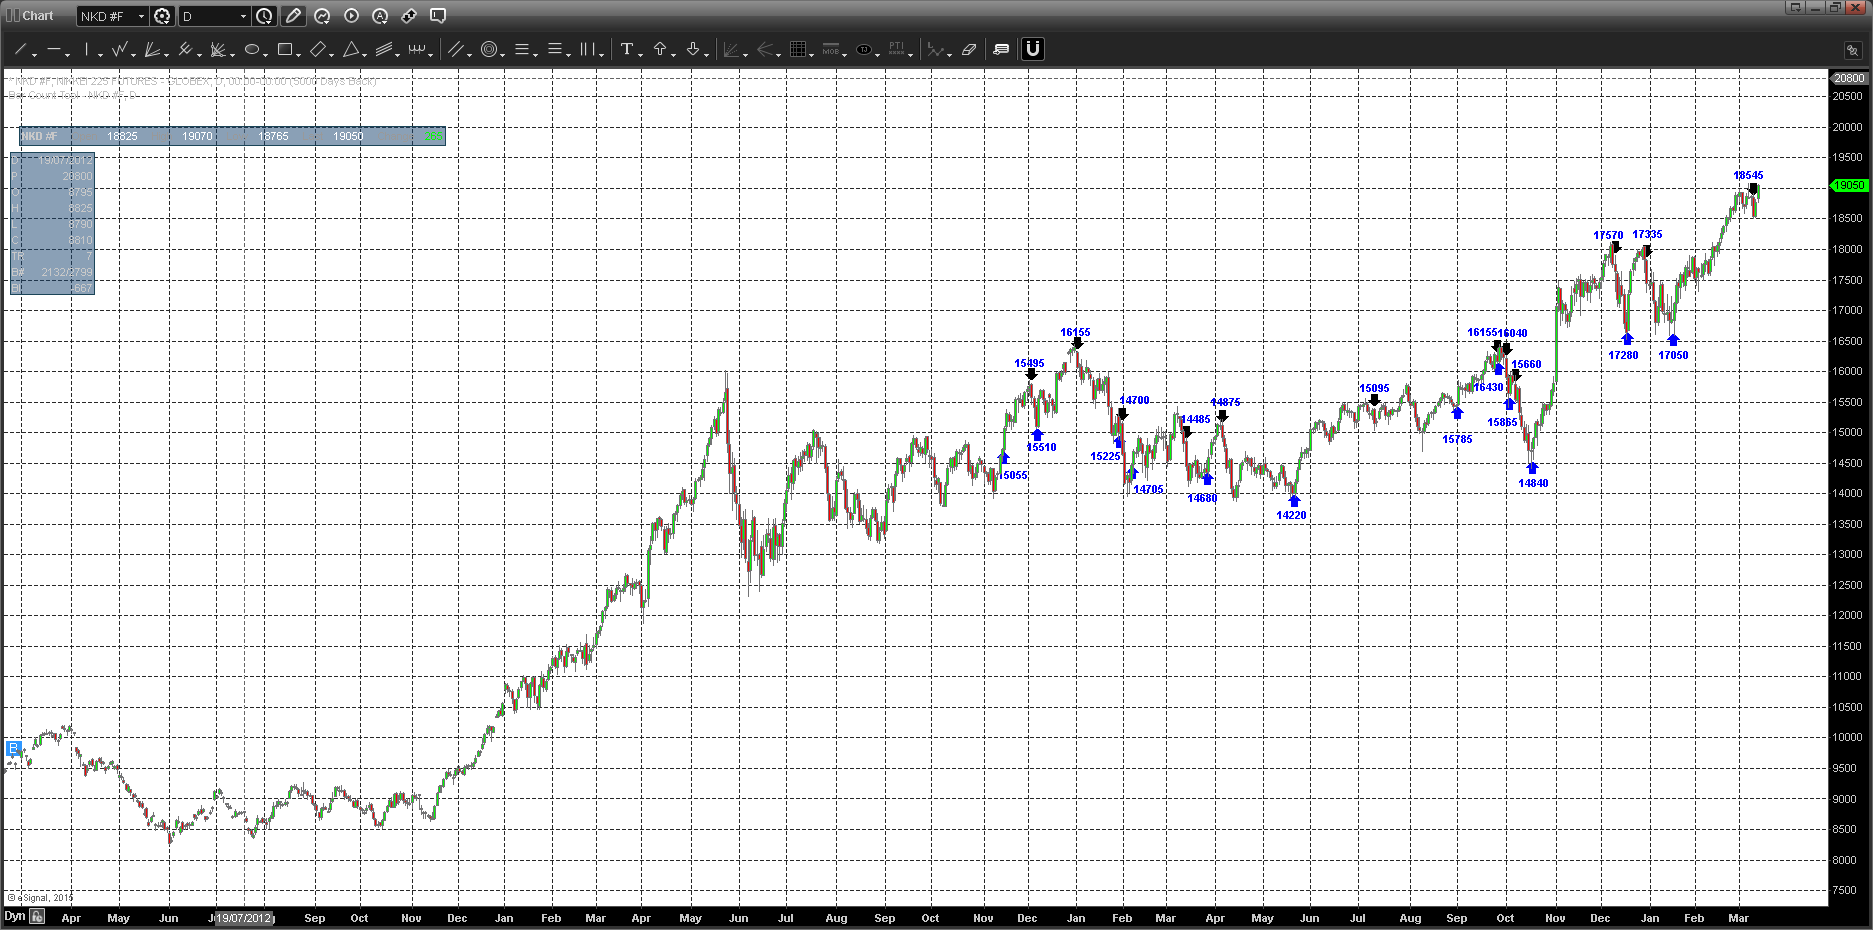Toggle the pencil drawing toolbar button
The height and width of the screenshot is (930, 1873).
[293, 16]
